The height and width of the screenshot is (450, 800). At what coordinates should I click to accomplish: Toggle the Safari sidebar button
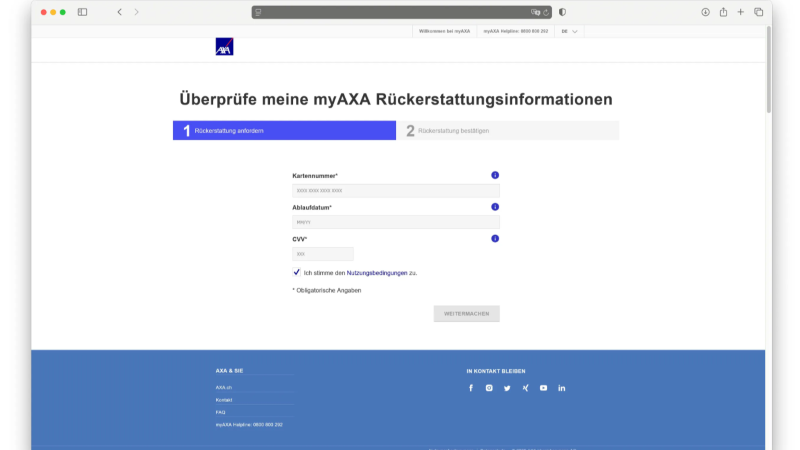(82, 12)
